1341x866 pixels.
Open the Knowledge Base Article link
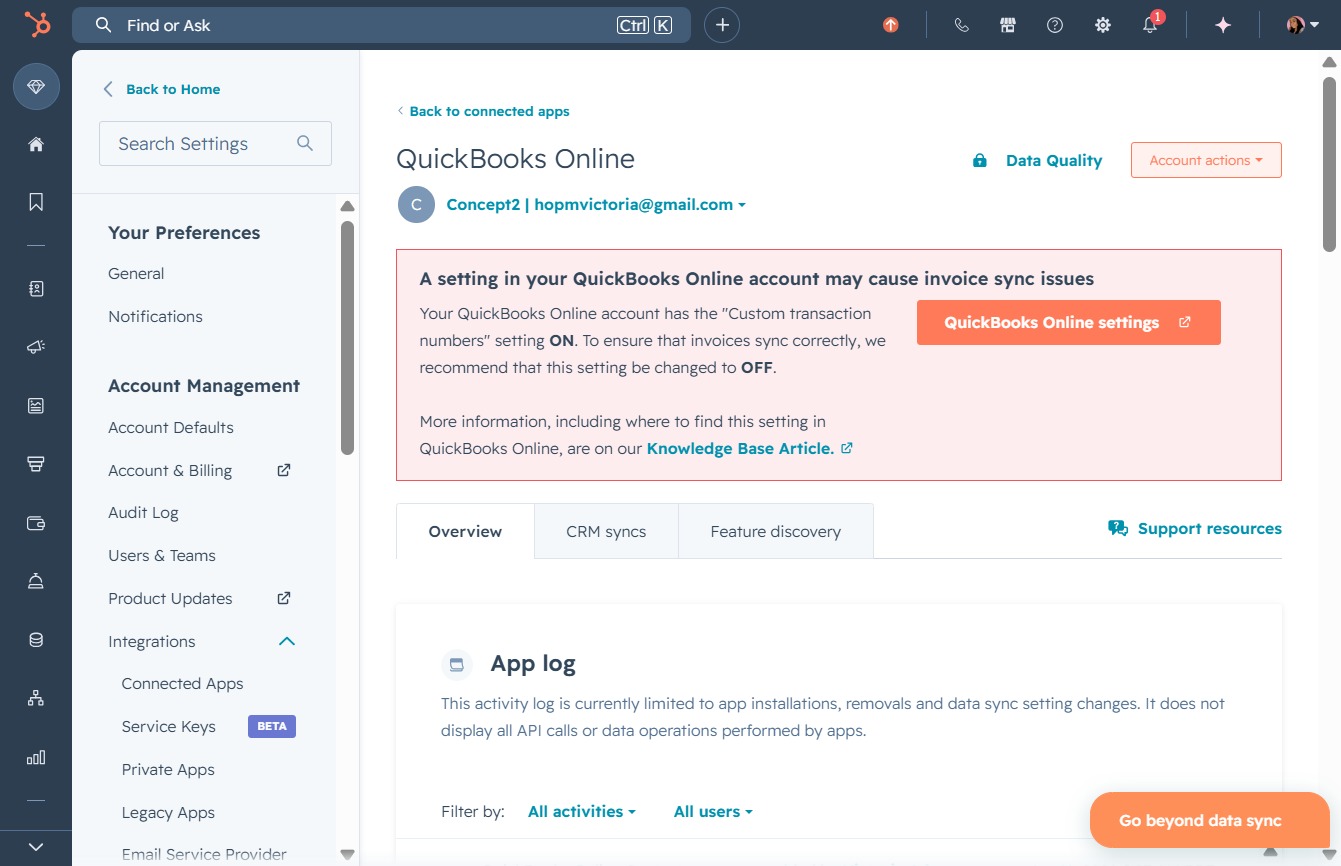(749, 449)
